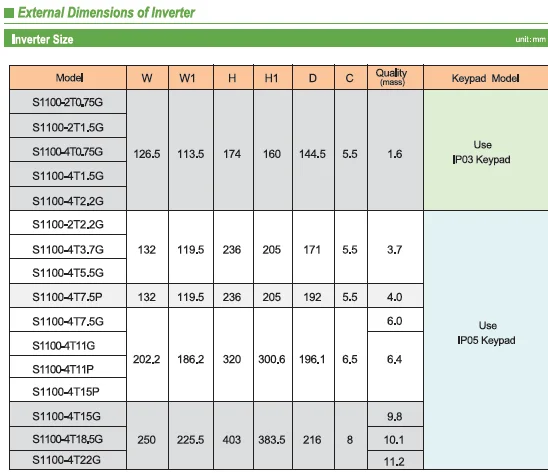Click model cell S1100-2T0.75G
This screenshot has height=473, width=548.
pyautogui.click(x=67, y=102)
